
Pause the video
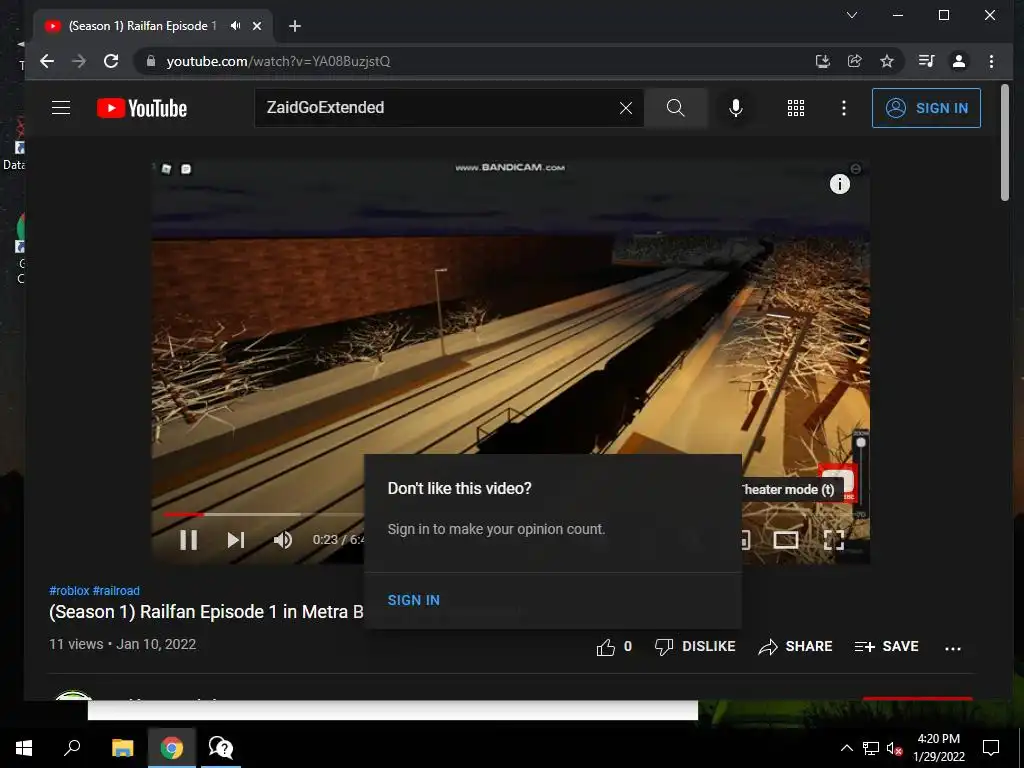click(x=188, y=539)
